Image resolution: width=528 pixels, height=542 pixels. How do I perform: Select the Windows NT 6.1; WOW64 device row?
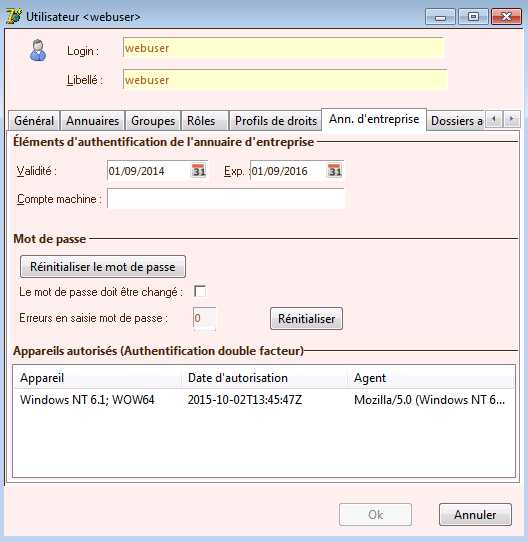point(263,400)
